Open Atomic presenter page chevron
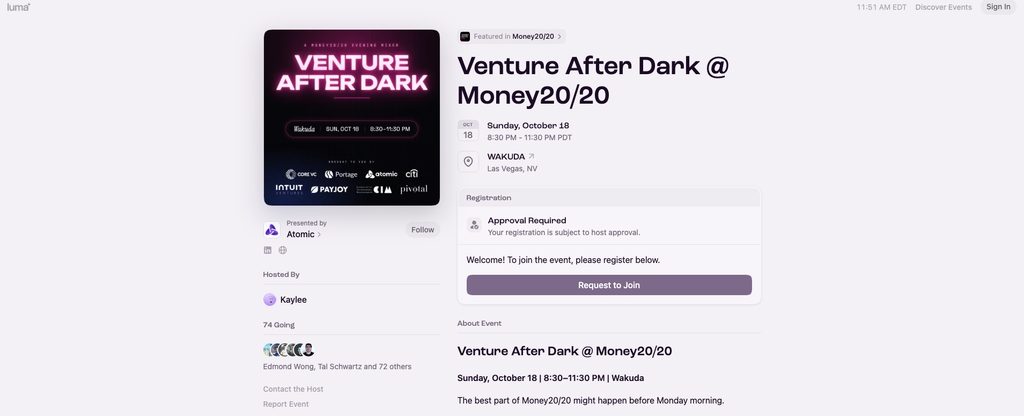Image resolution: width=1024 pixels, height=416 pixels. tap(319, 234)
